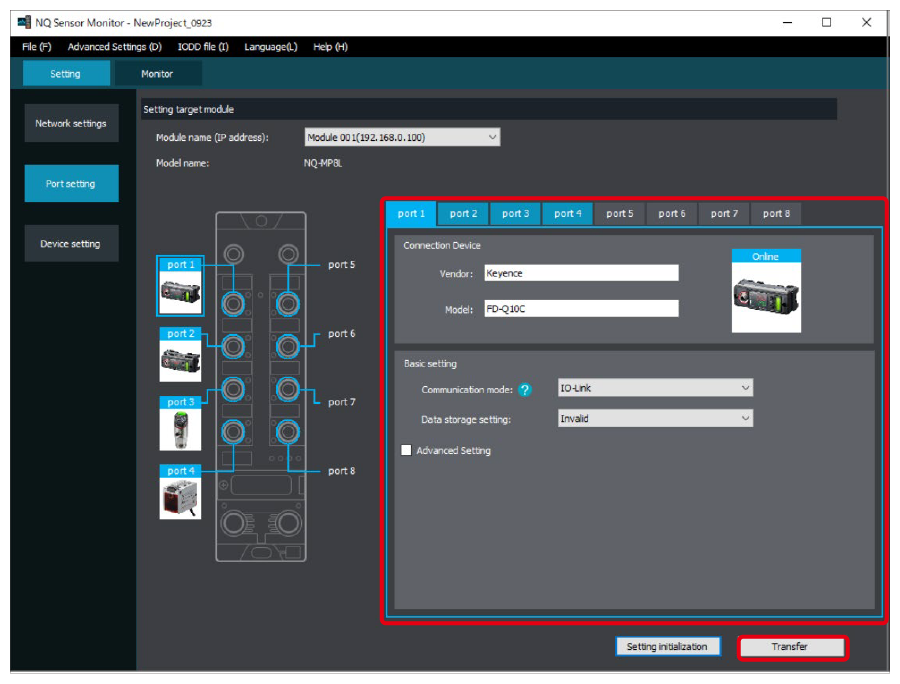Viewport: 900px width, 684px height.
Task: Click the NQ Sensor Monitor app icon
Action: (x=25, y=22)
